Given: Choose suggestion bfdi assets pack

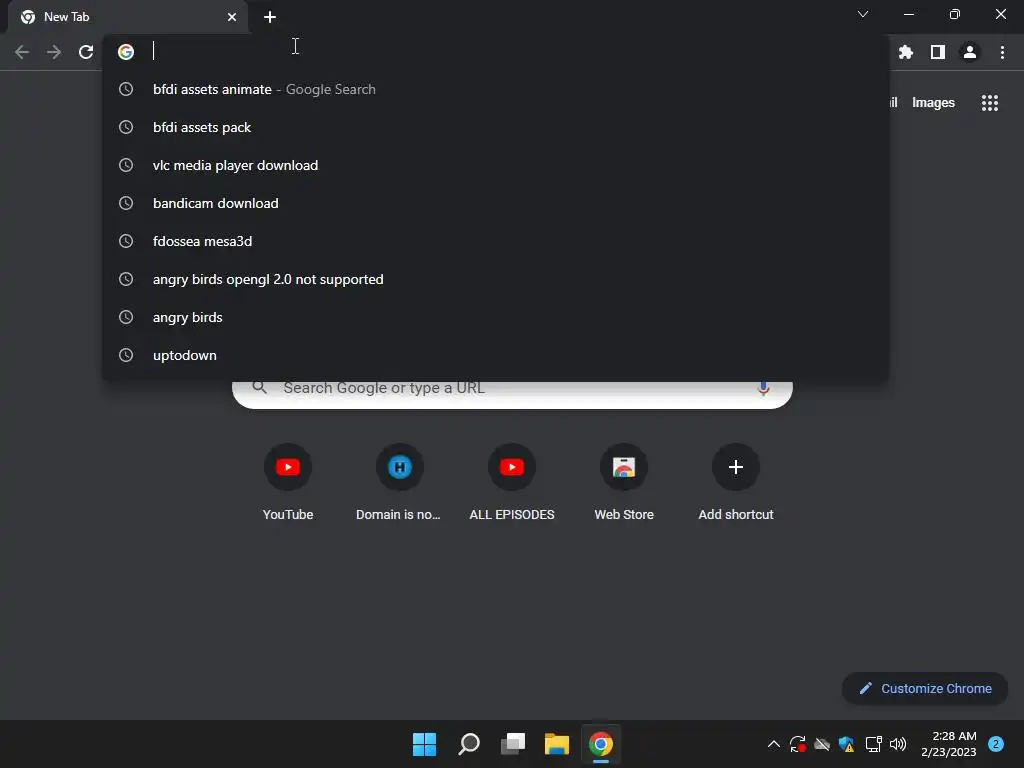Looking at the screenshot, I should [495, 127].
